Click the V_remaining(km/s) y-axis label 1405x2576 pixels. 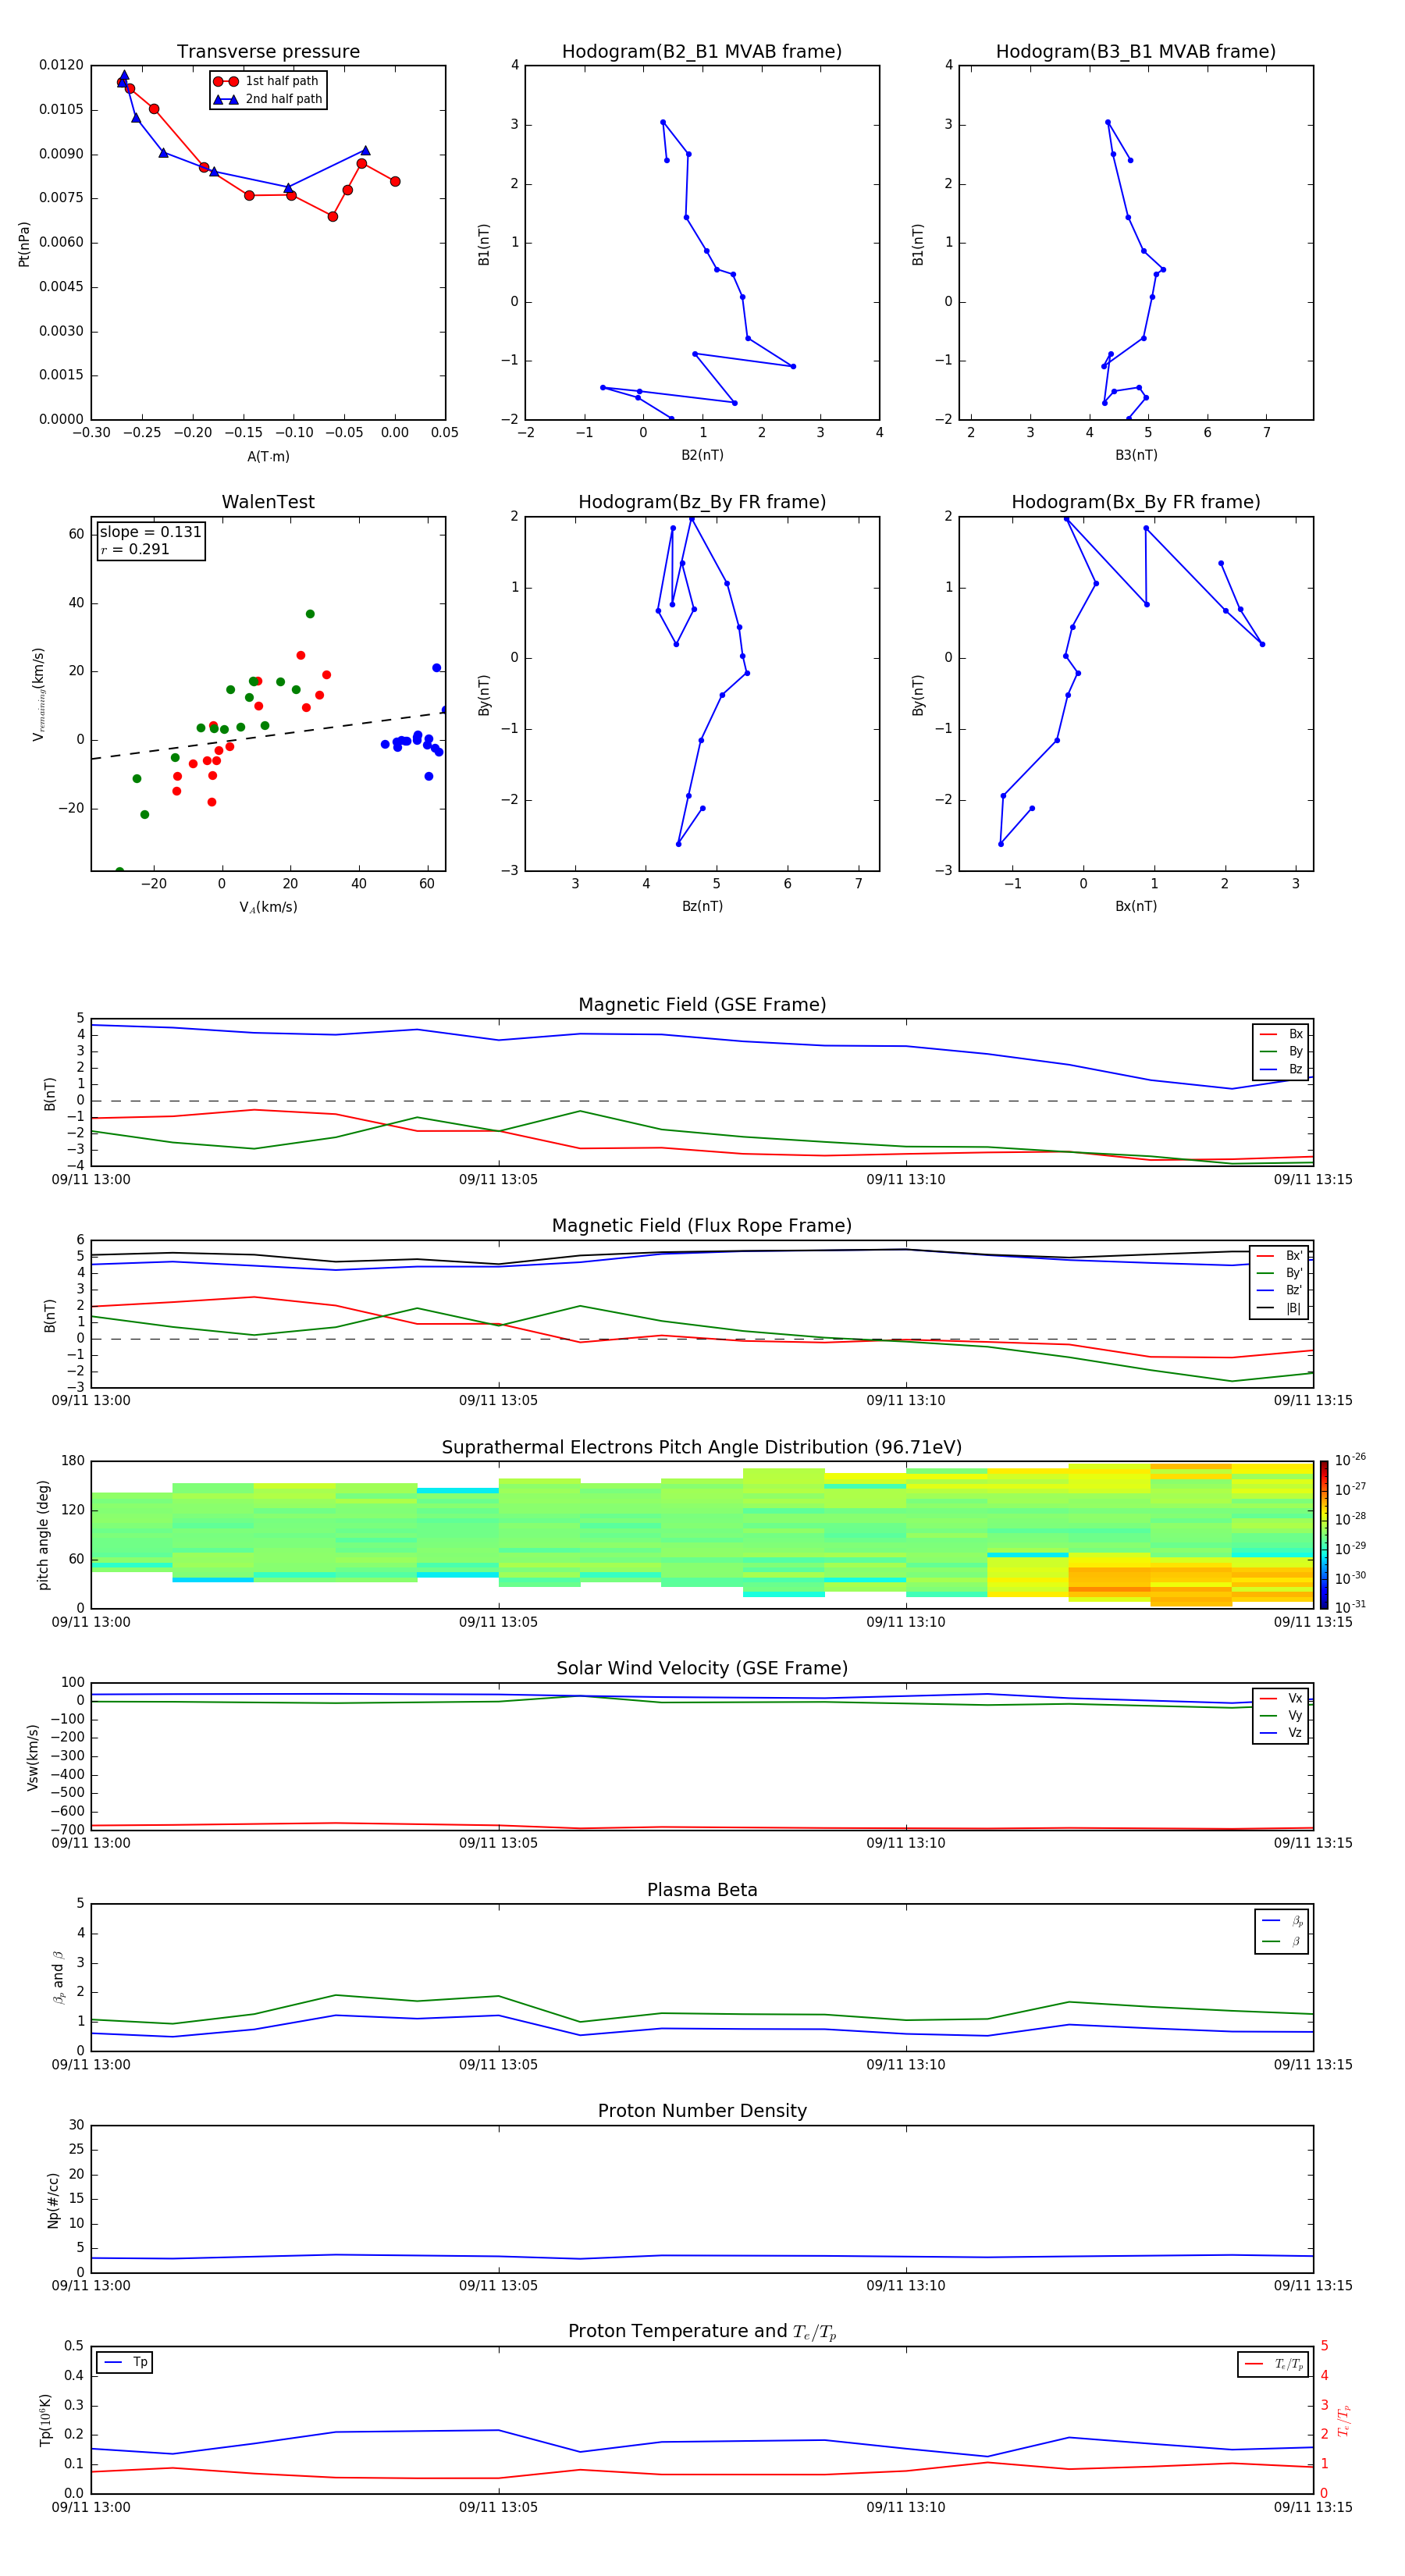click(x=39, y=694)
